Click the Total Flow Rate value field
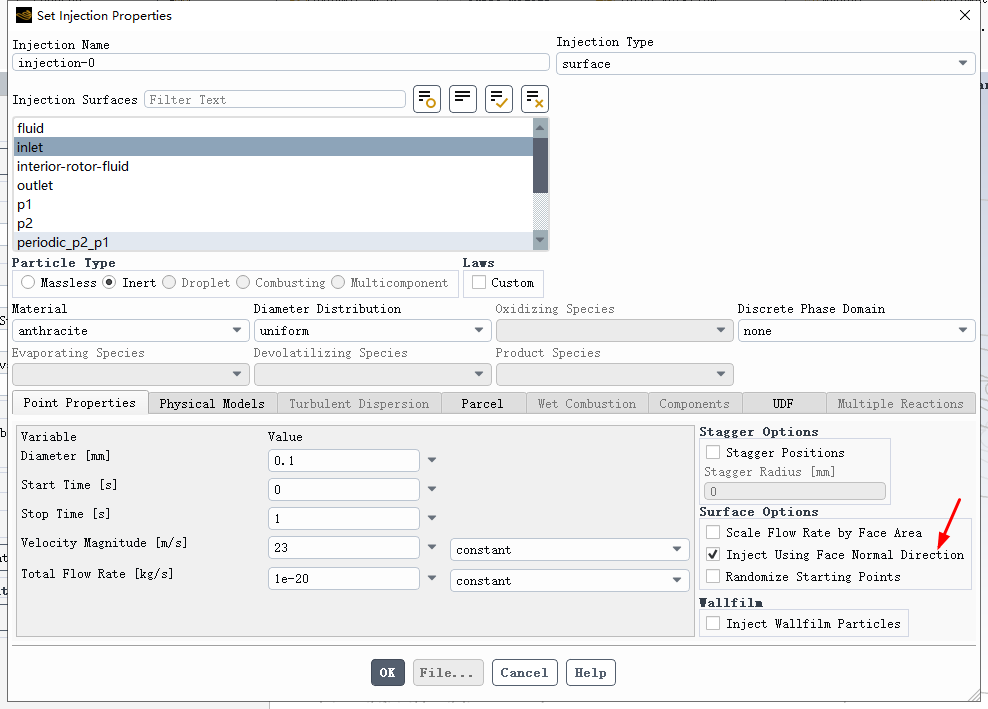Image resolution: width=988 pixels, height=709 pixels. tap(343, 578)
